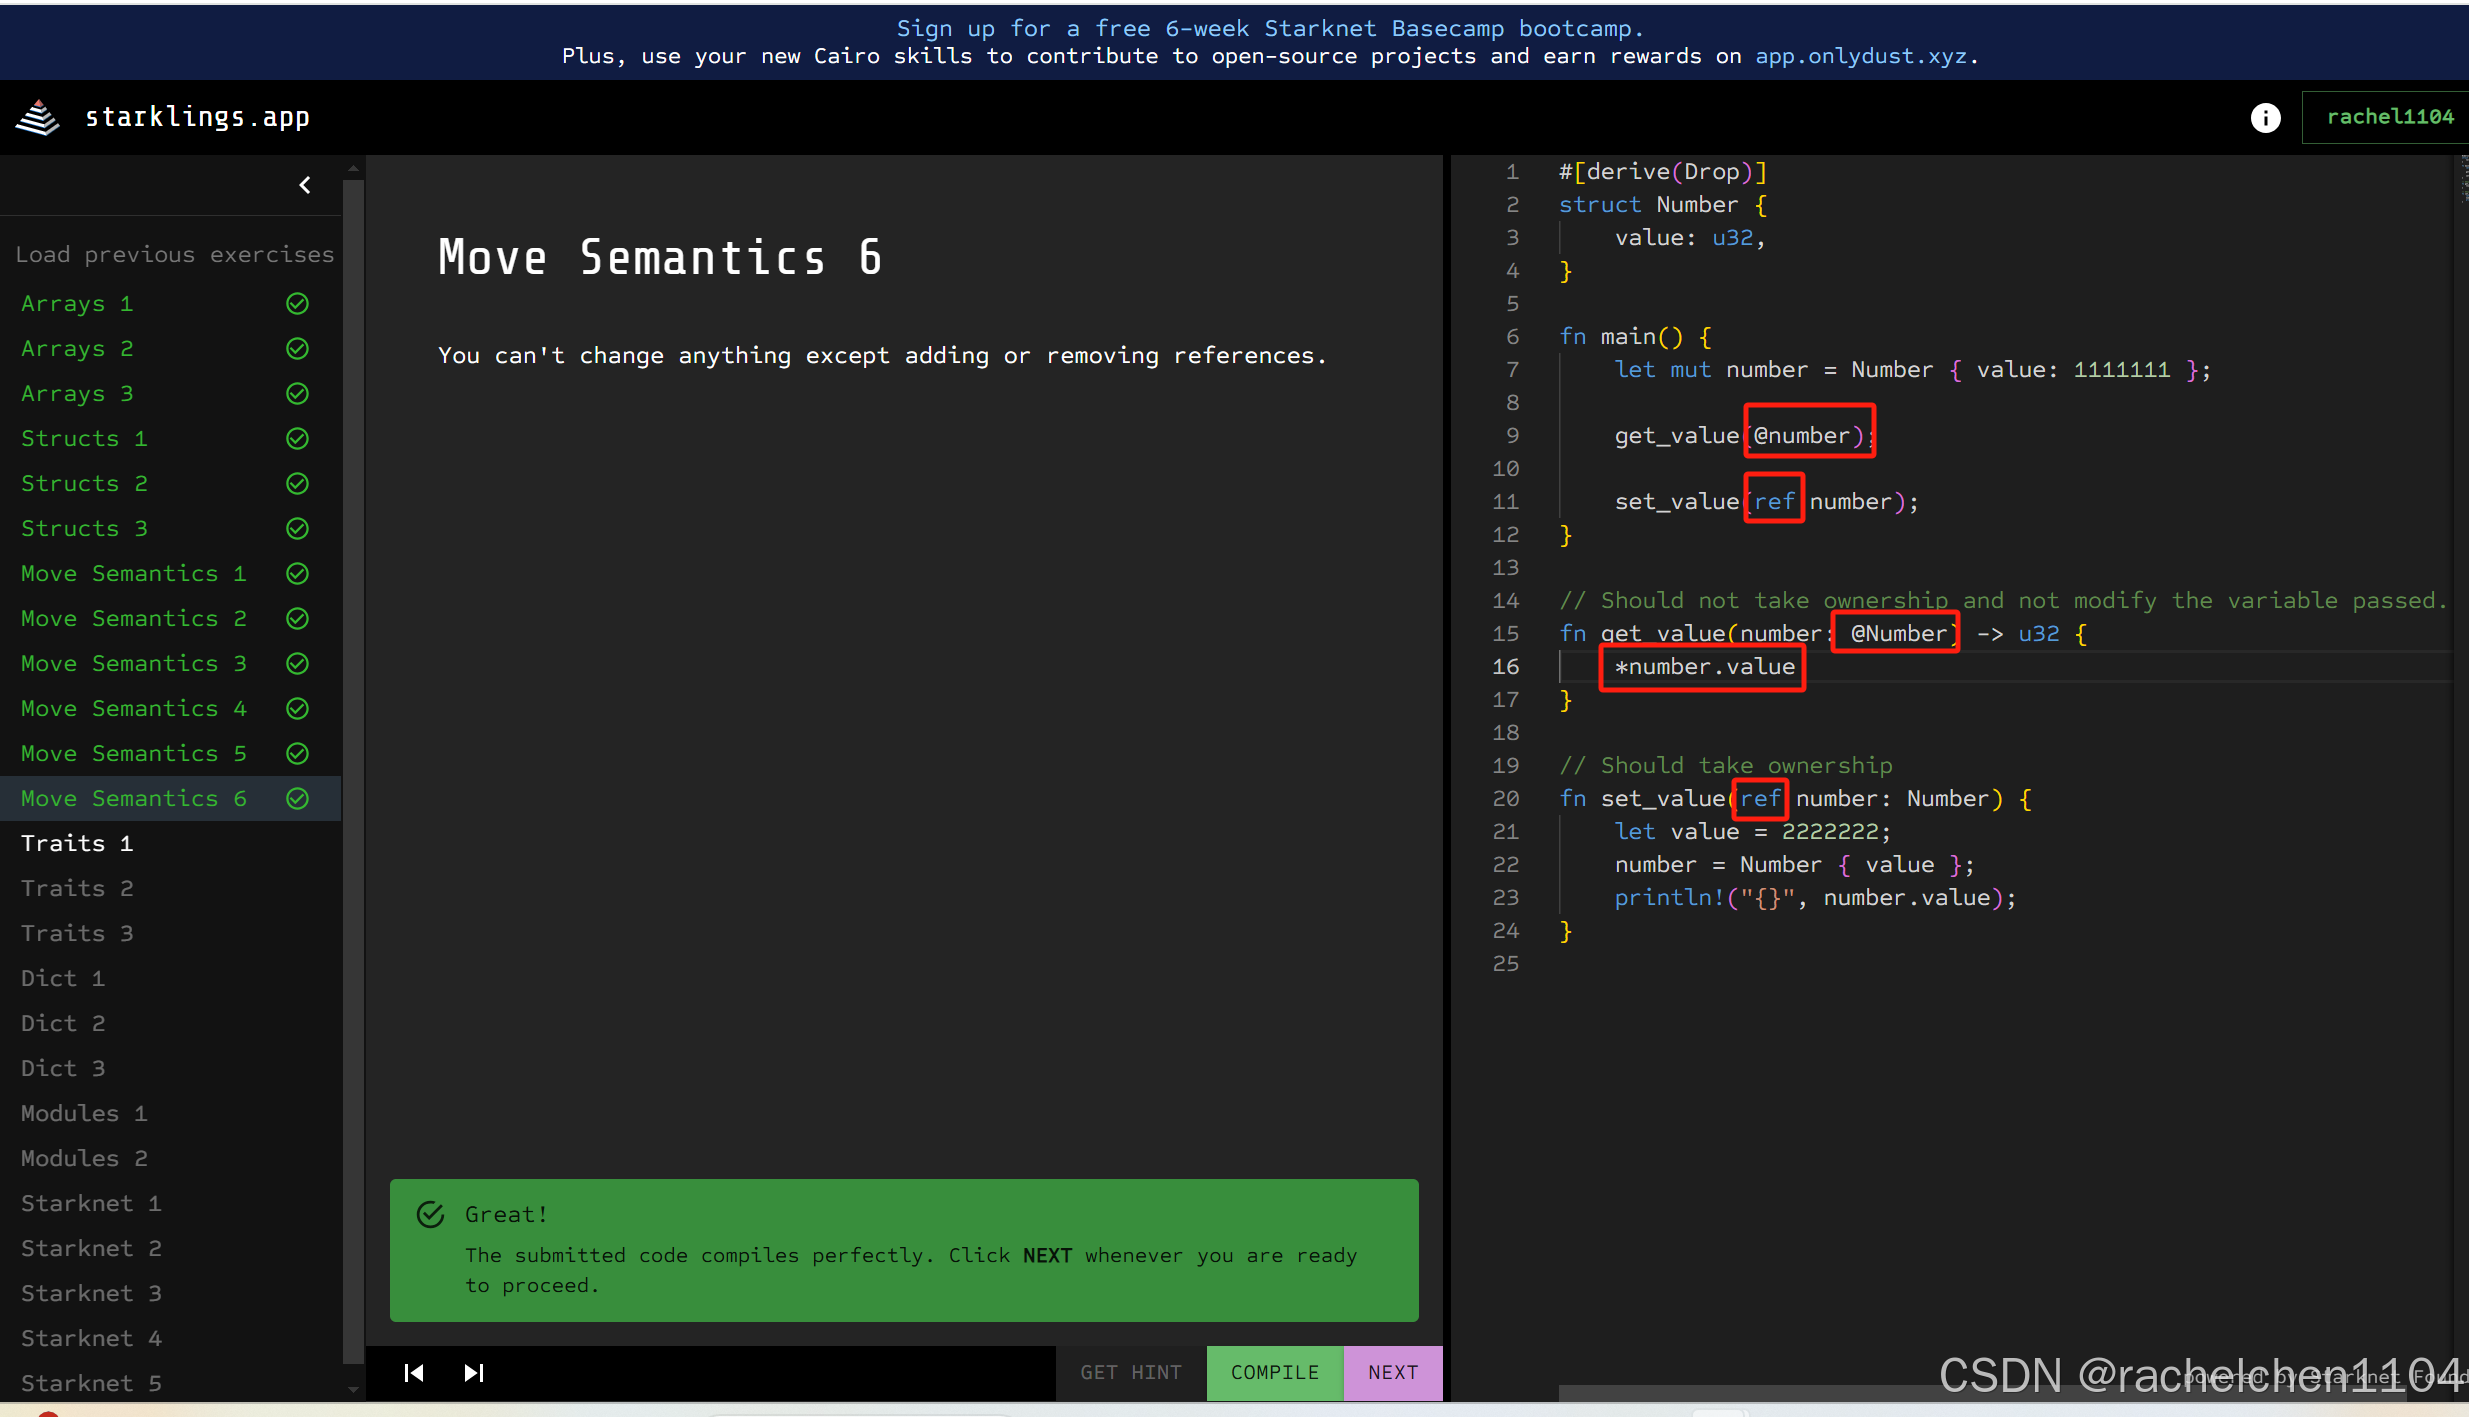Select Move Semantics 5 in sidebar
Image resolution: width=2469 pixels, height=1417 pixels.
[133, 753]
